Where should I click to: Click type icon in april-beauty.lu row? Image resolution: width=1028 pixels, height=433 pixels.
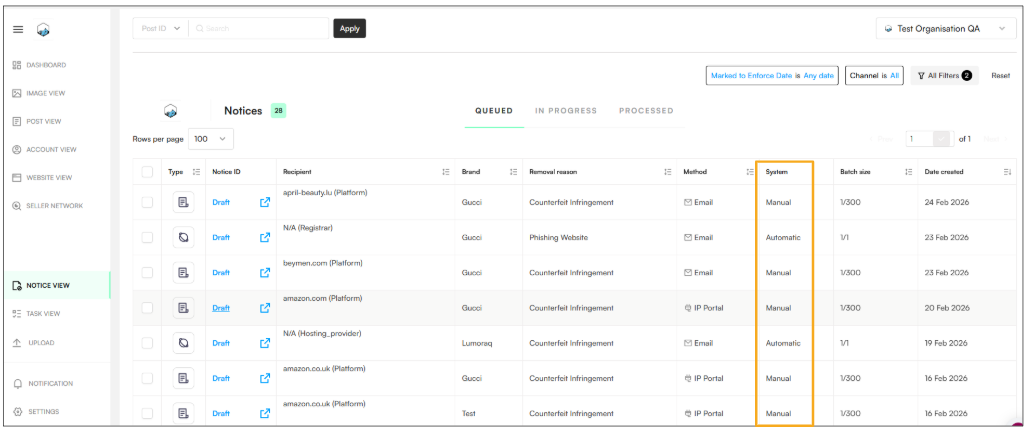tap(184, 202)
